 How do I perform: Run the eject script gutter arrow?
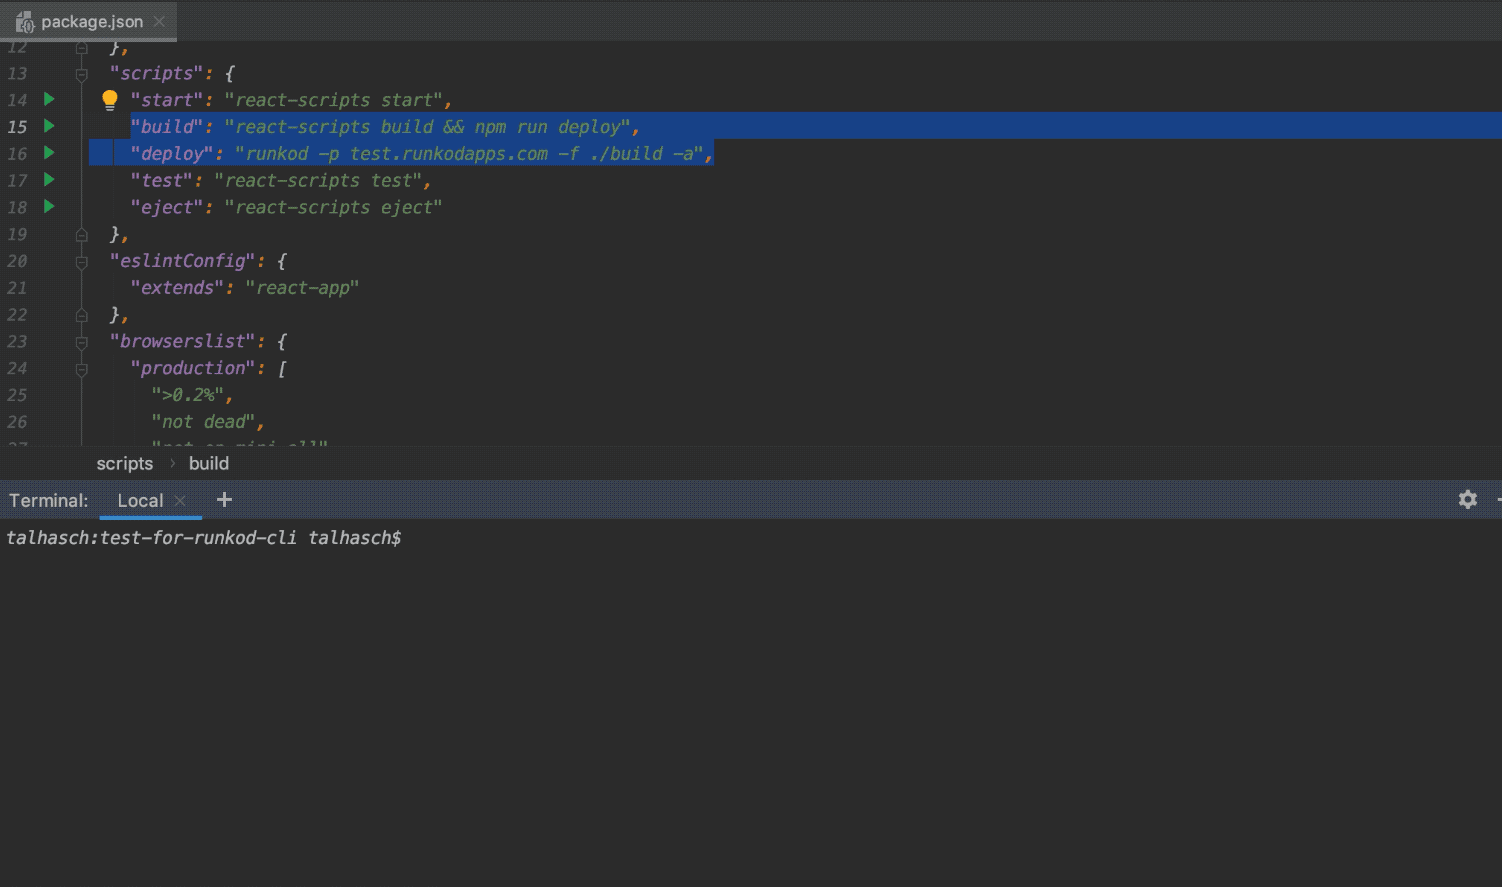point(49,206)
